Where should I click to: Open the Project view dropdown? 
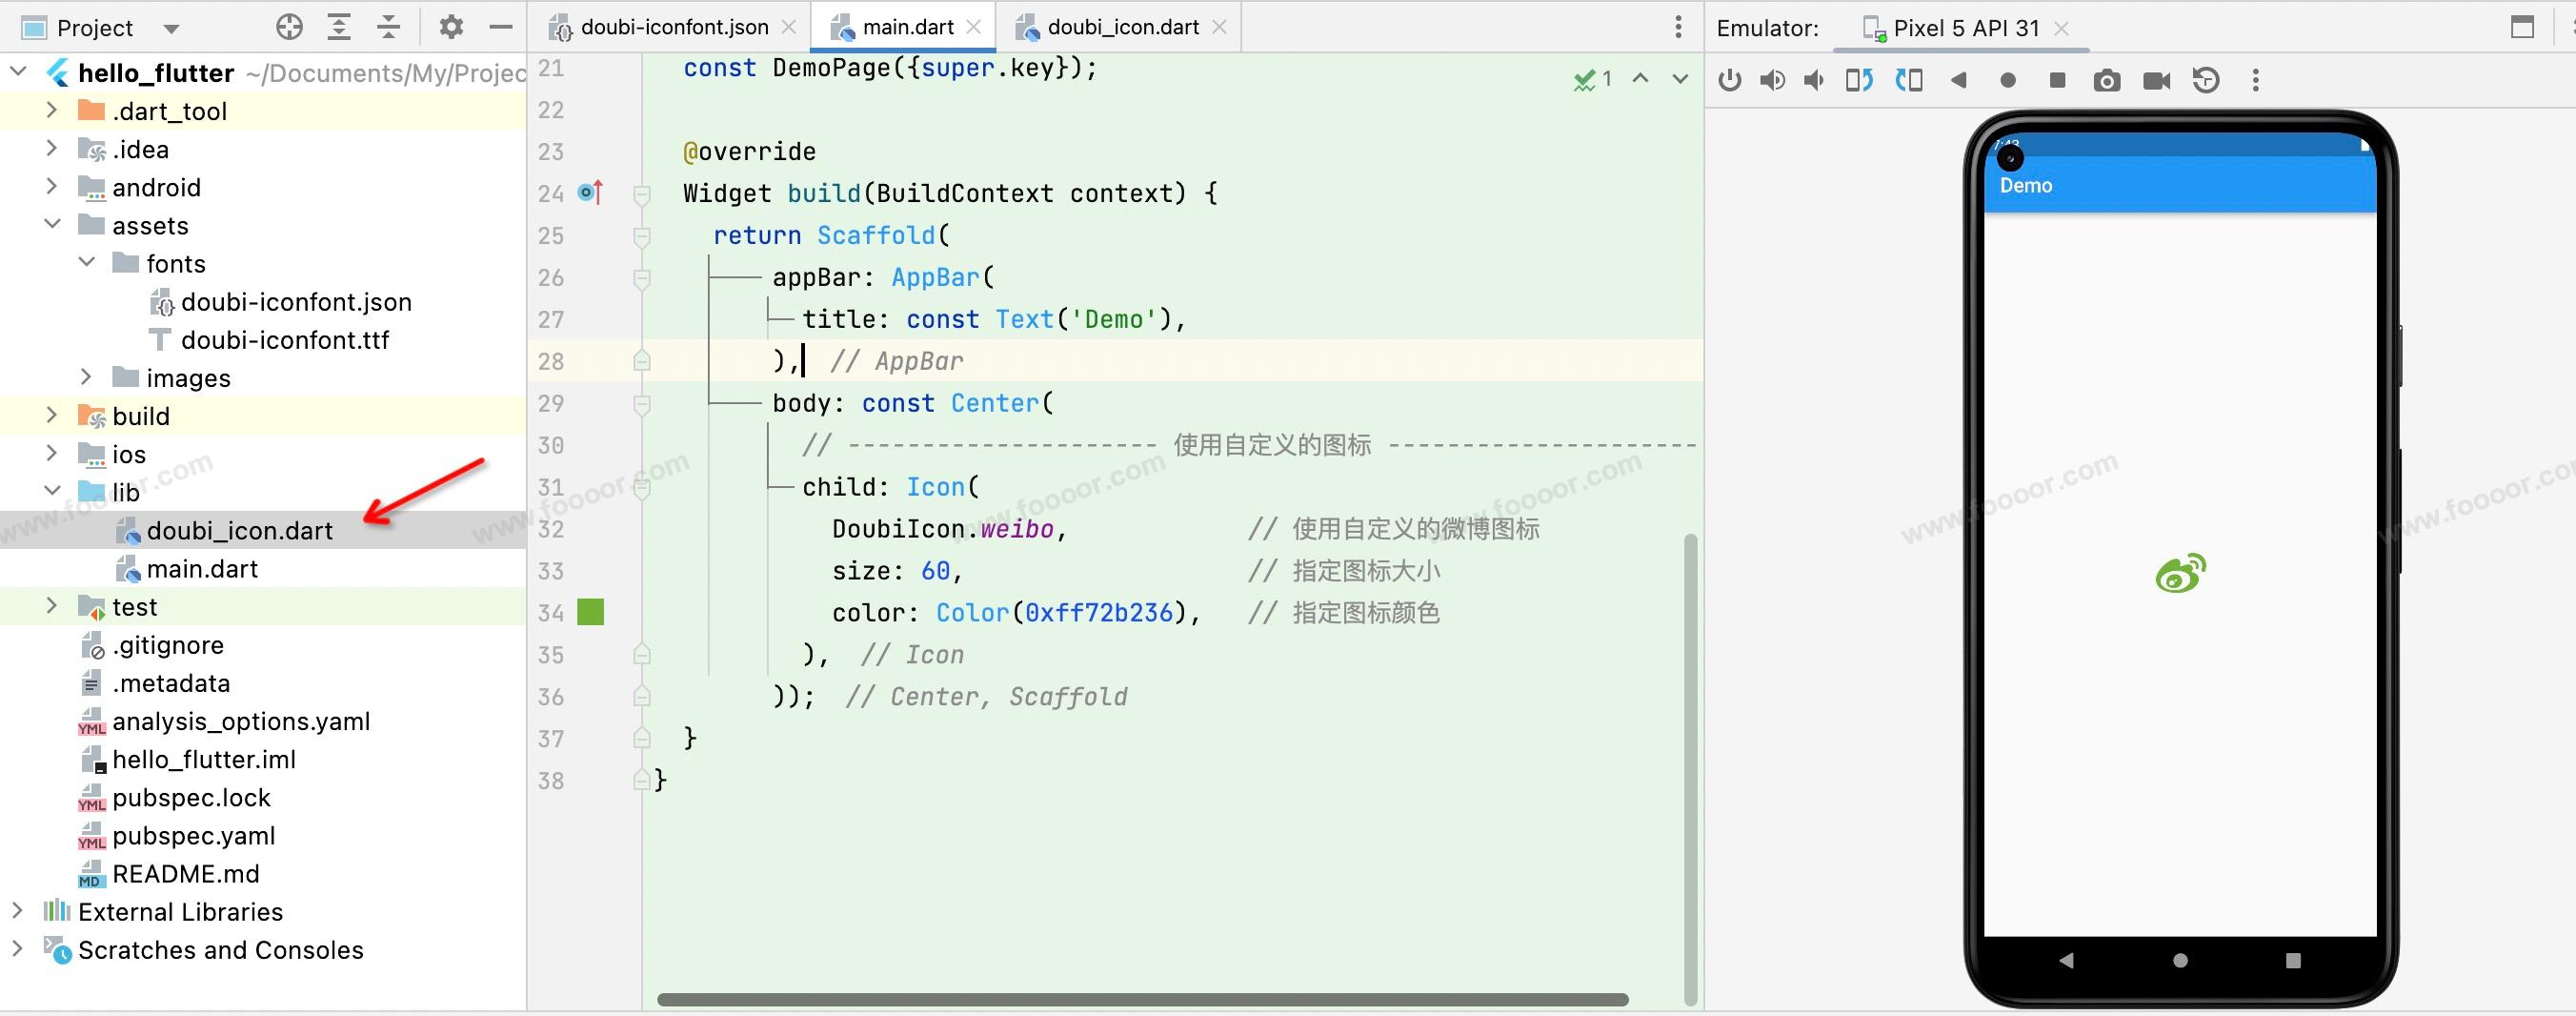point(171,28)
